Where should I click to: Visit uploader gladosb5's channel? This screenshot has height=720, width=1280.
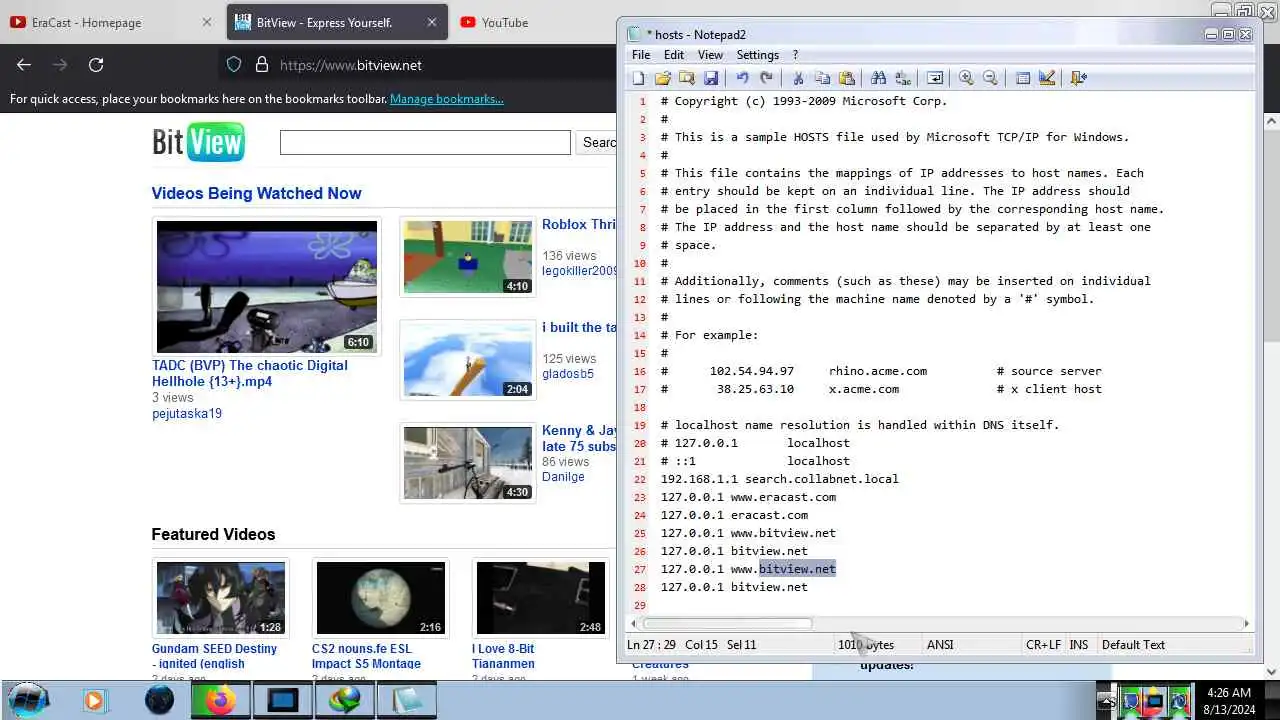(568, 374)
